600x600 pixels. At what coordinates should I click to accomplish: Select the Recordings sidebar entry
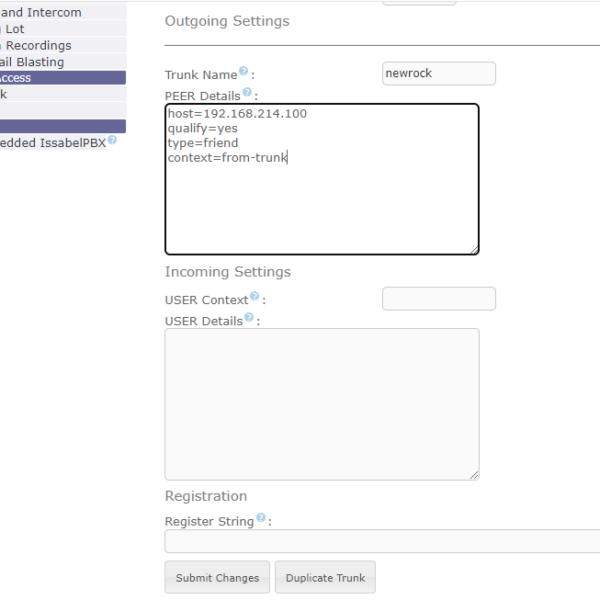40,45
